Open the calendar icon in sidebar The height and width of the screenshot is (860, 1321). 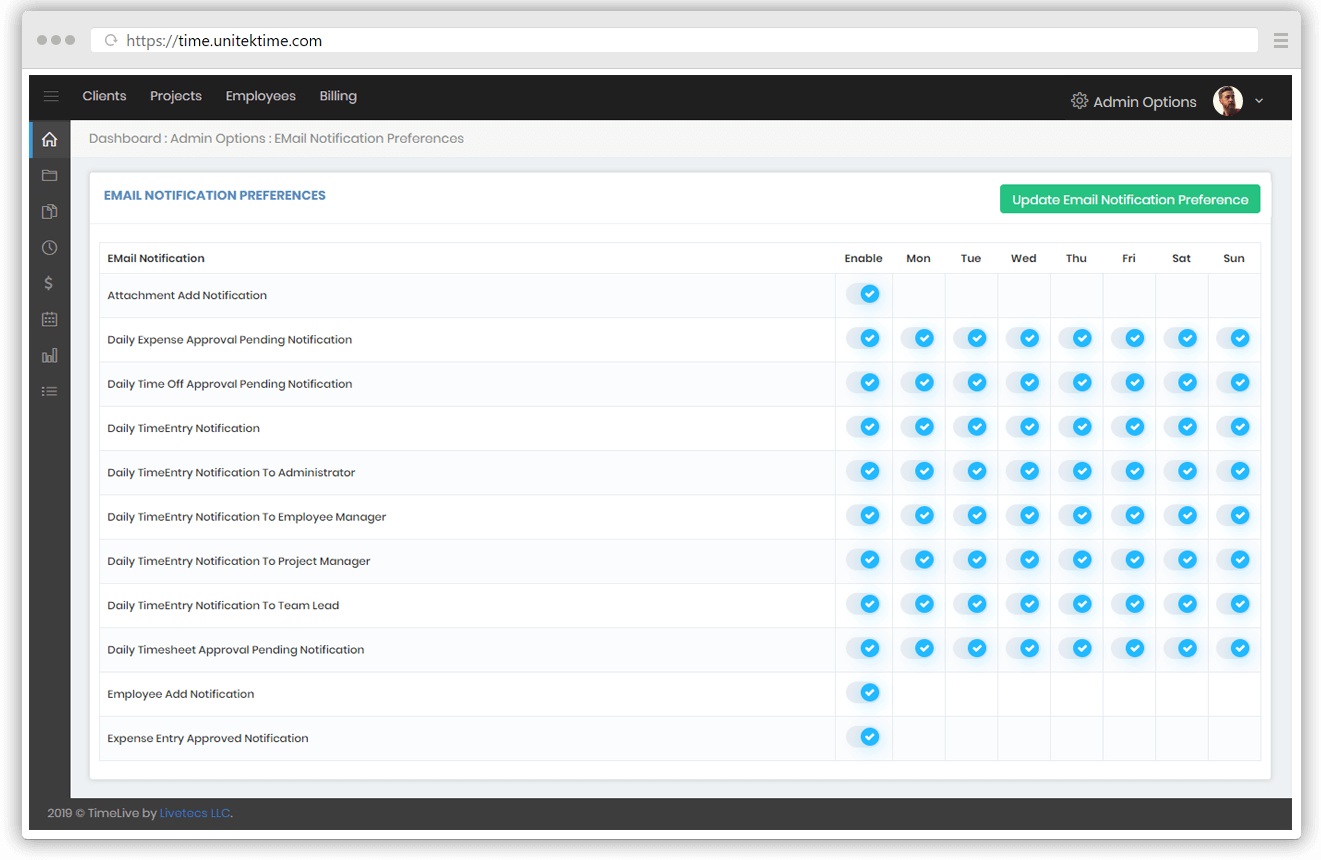point(49,320)
